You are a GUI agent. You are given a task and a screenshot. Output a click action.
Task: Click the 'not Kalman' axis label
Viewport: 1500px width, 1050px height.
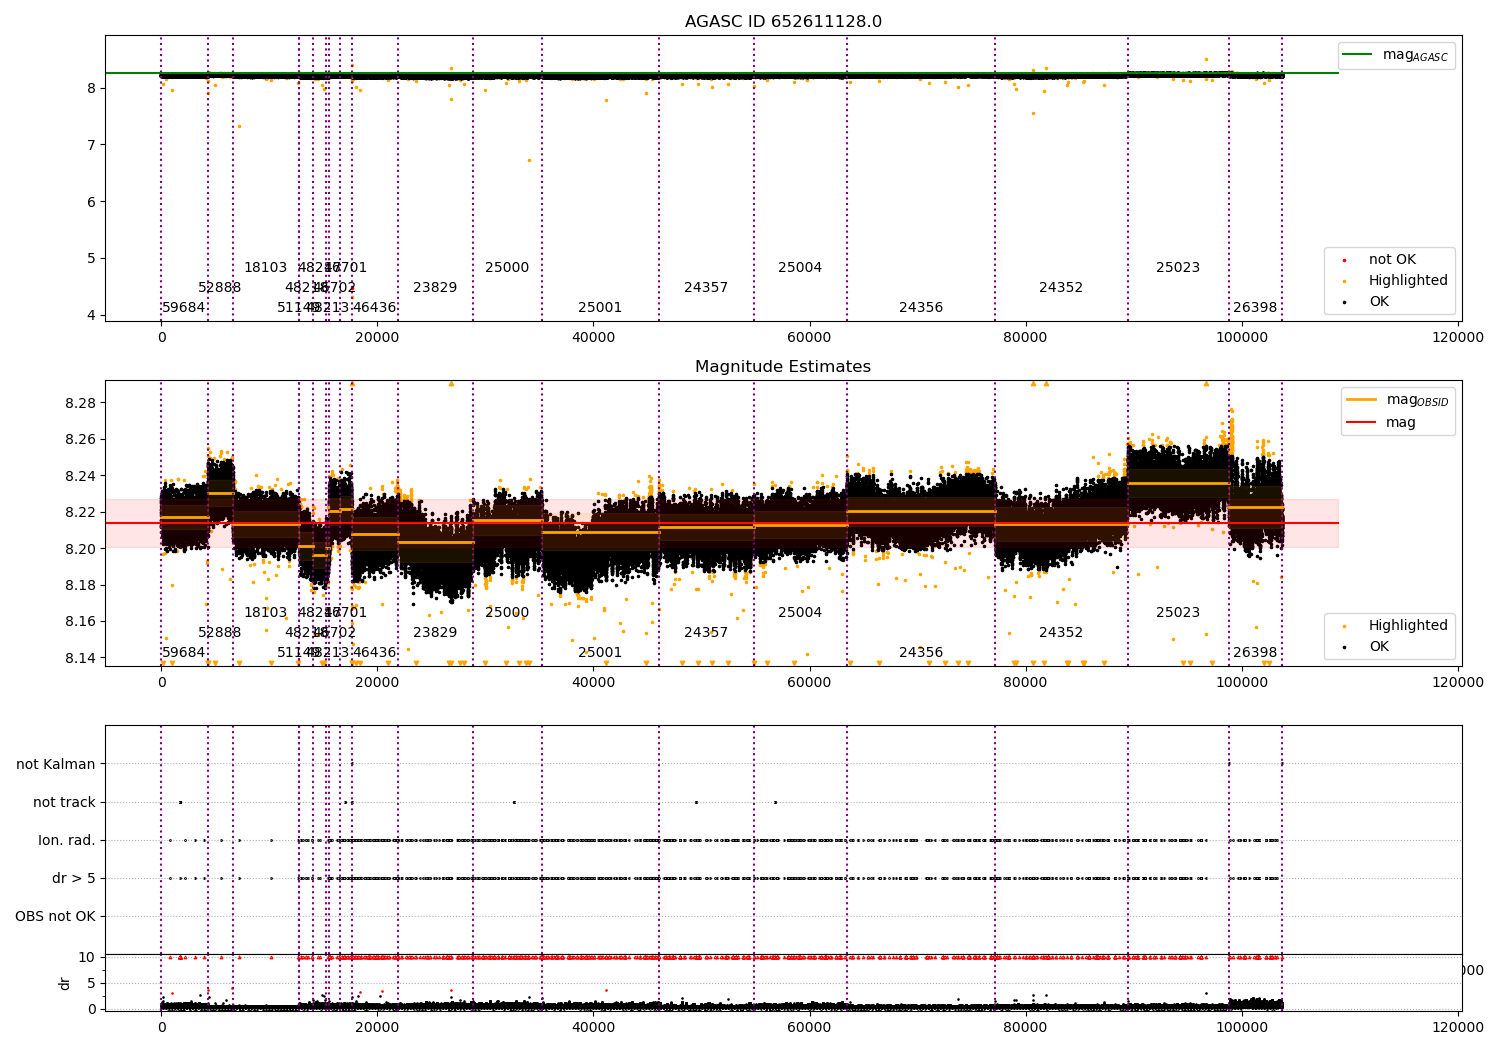tap(56, 764)
